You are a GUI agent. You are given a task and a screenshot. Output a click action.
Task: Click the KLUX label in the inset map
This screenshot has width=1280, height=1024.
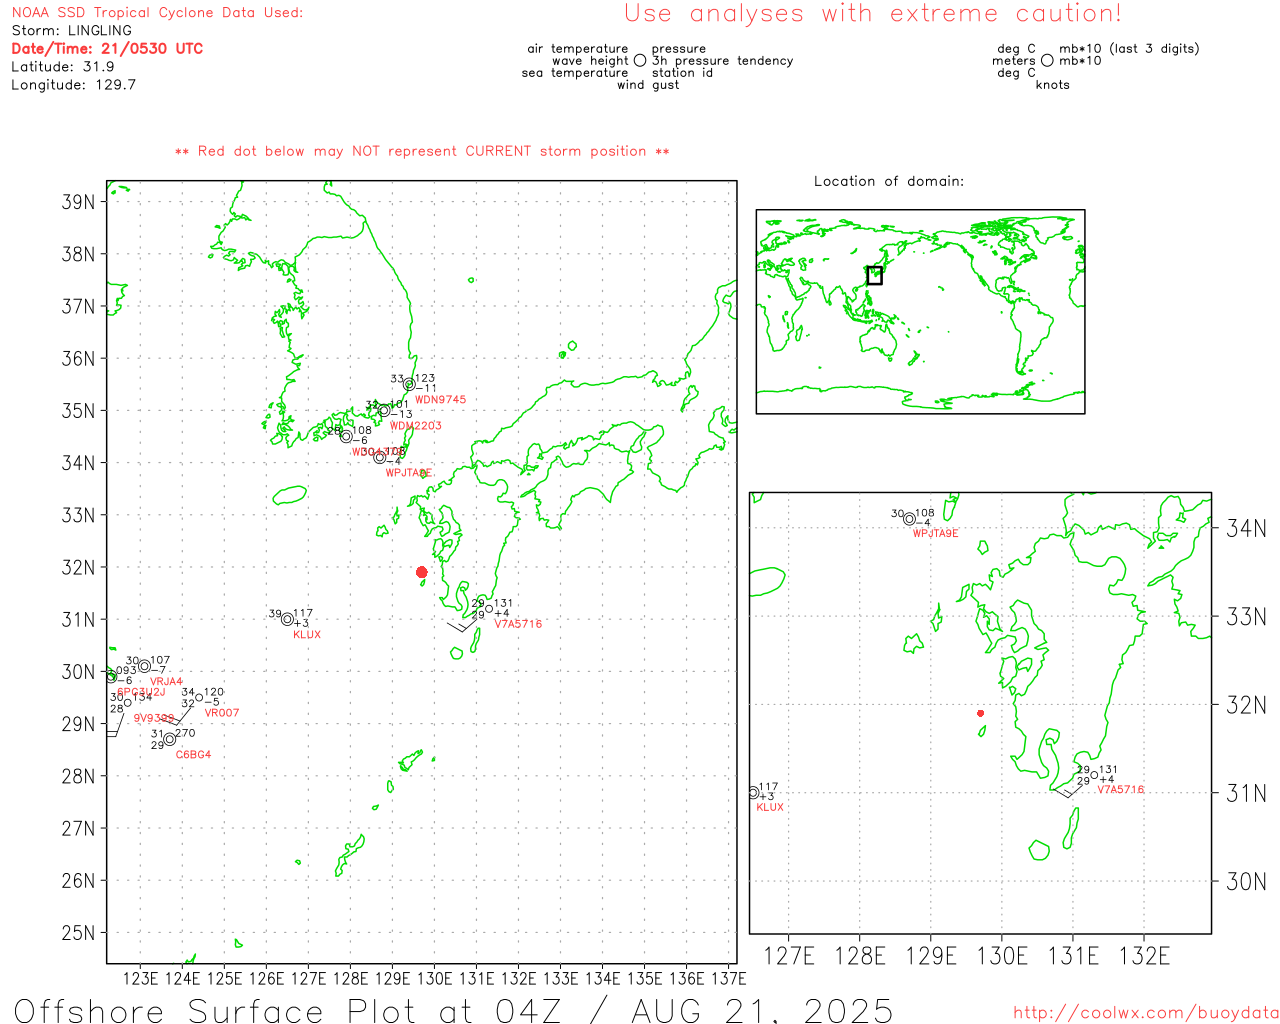pos(770,808)
